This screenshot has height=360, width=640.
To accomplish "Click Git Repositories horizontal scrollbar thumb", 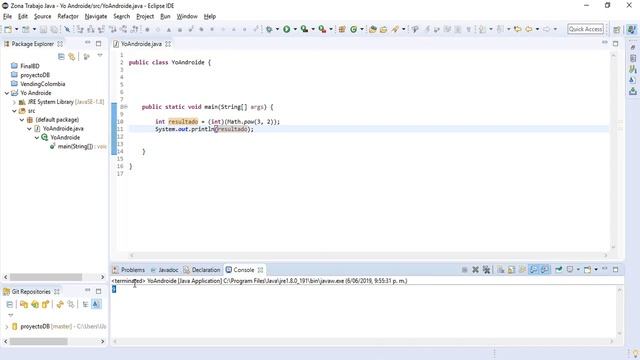I will pyautogui.click(x=39, y=341).
